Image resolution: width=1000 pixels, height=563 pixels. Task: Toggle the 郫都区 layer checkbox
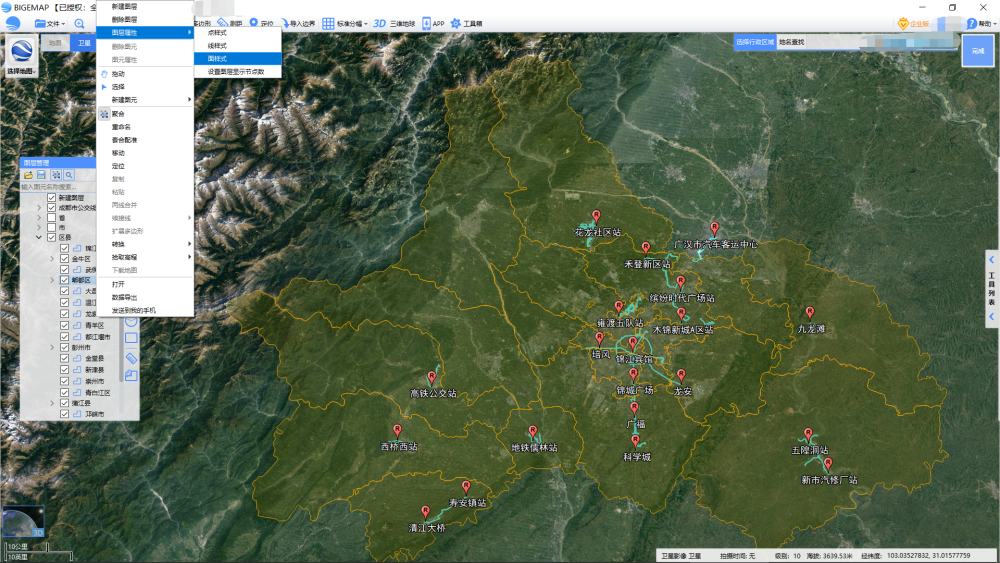(x=65, y=281)
